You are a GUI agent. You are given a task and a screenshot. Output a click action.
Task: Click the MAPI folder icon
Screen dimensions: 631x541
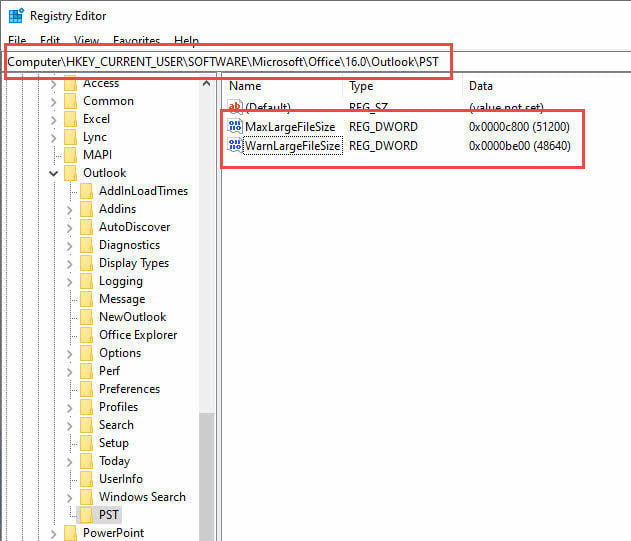click(x=70, y=155)
